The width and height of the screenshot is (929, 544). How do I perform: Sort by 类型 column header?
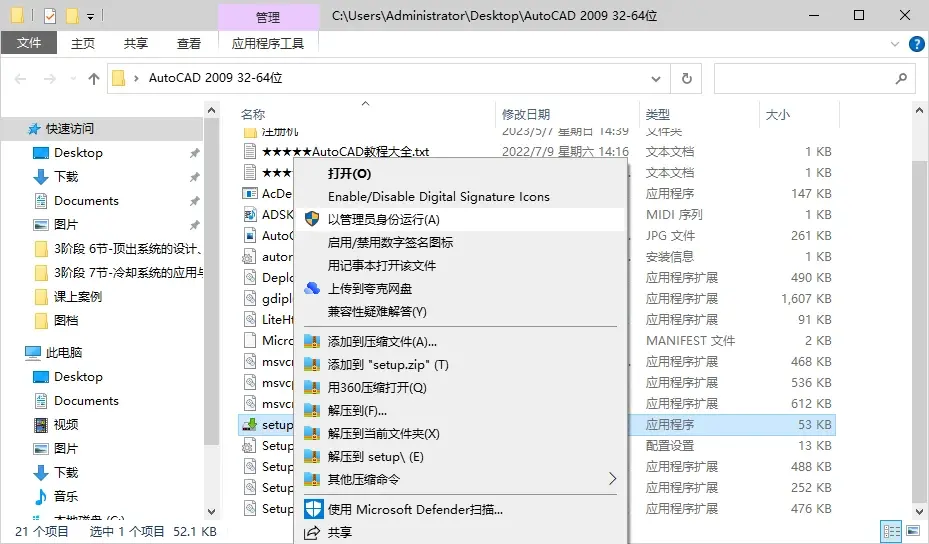[x=658, y=114]
